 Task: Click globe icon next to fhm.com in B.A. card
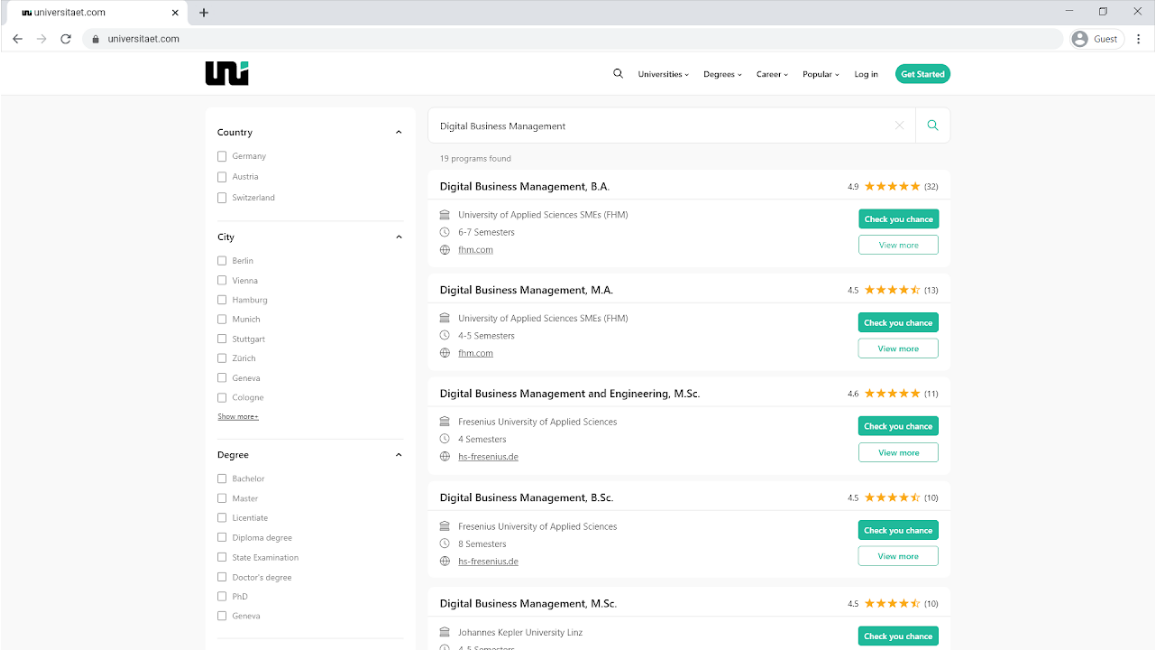(x=445, y=250)
